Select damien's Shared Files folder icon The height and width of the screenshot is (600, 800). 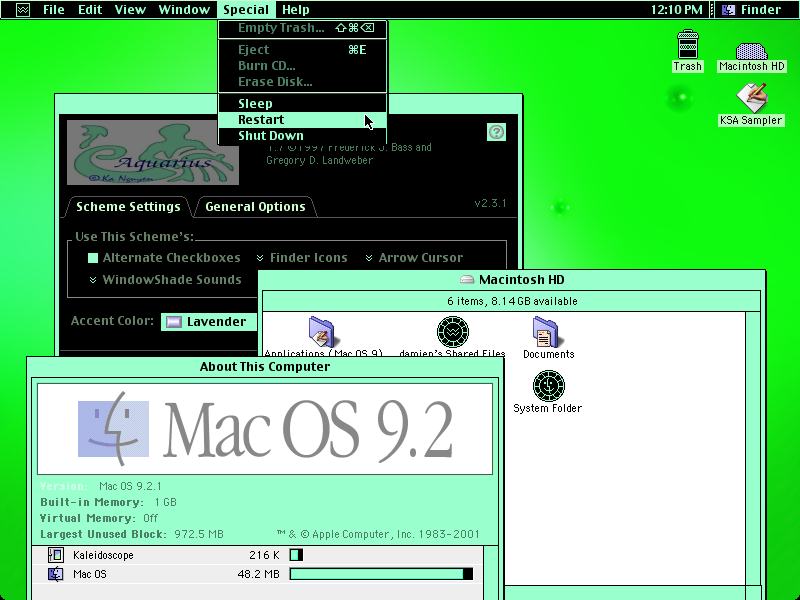click(x=453, y=332)
